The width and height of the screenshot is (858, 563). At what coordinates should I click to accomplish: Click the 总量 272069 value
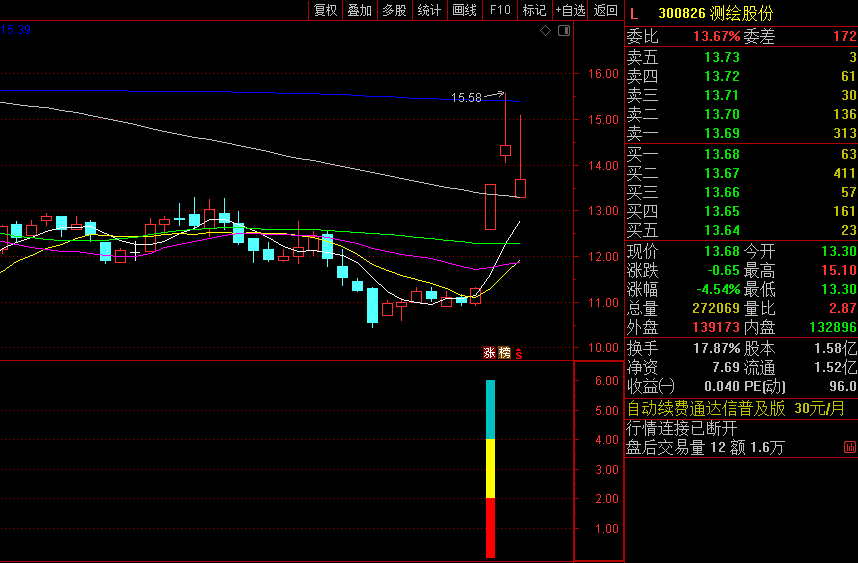coord(716,309)
